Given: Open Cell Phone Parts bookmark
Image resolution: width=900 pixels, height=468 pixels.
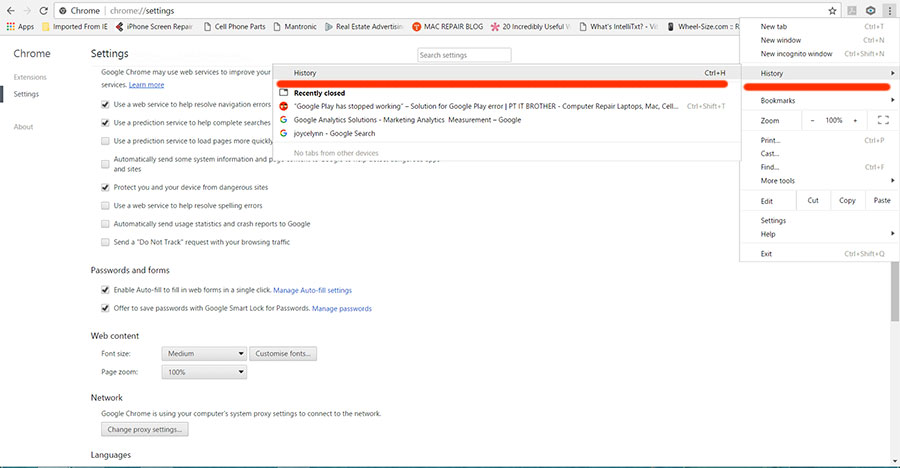Looking at the screenshot, I should 235,26.
